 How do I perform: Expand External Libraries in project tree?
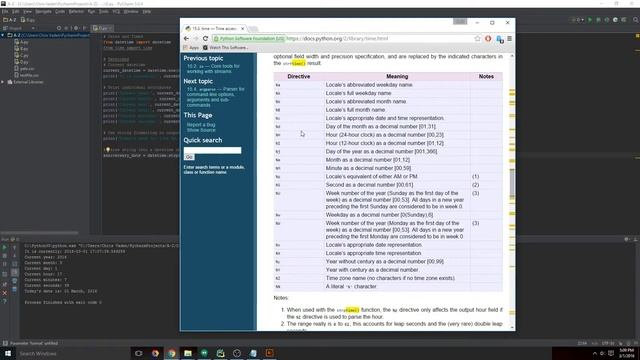tap(3, 82)
